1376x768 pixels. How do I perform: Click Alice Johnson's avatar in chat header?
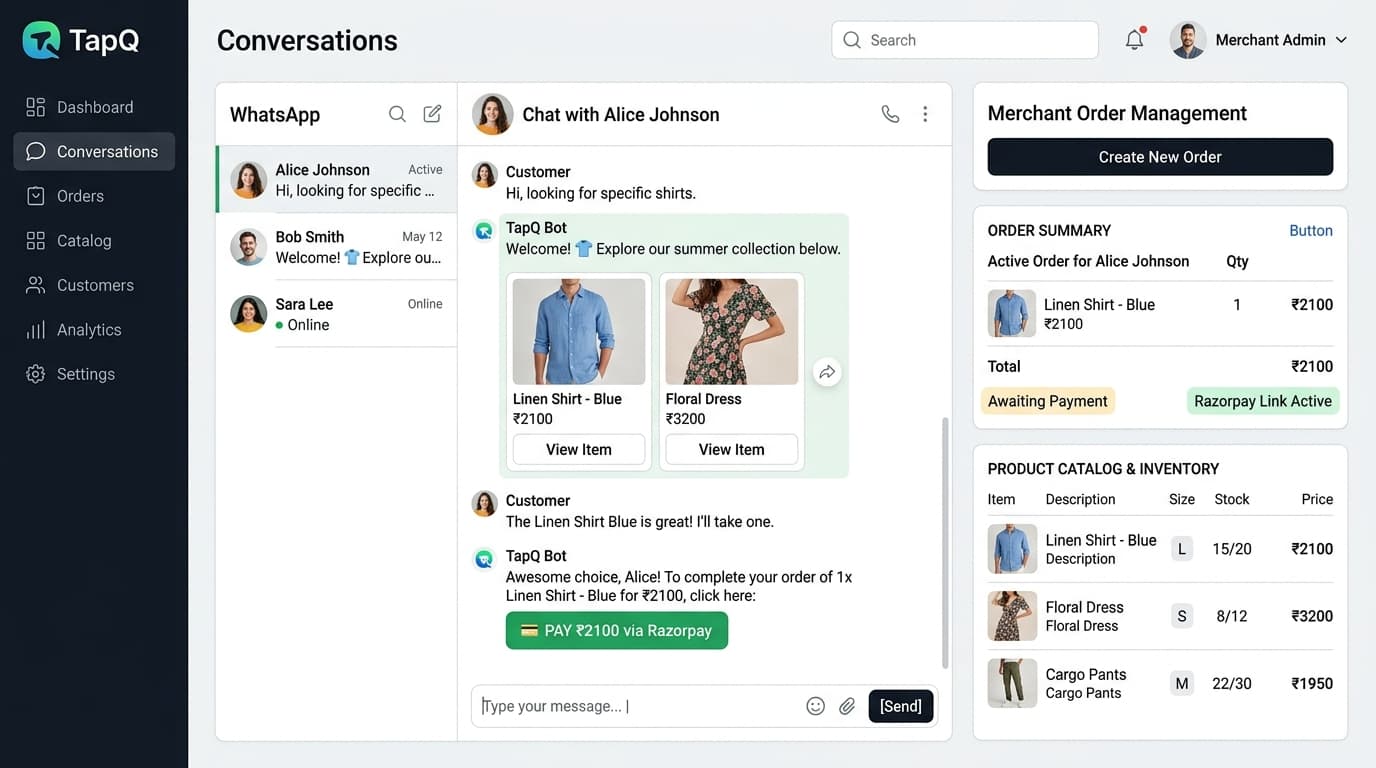[x=493, y=114]
